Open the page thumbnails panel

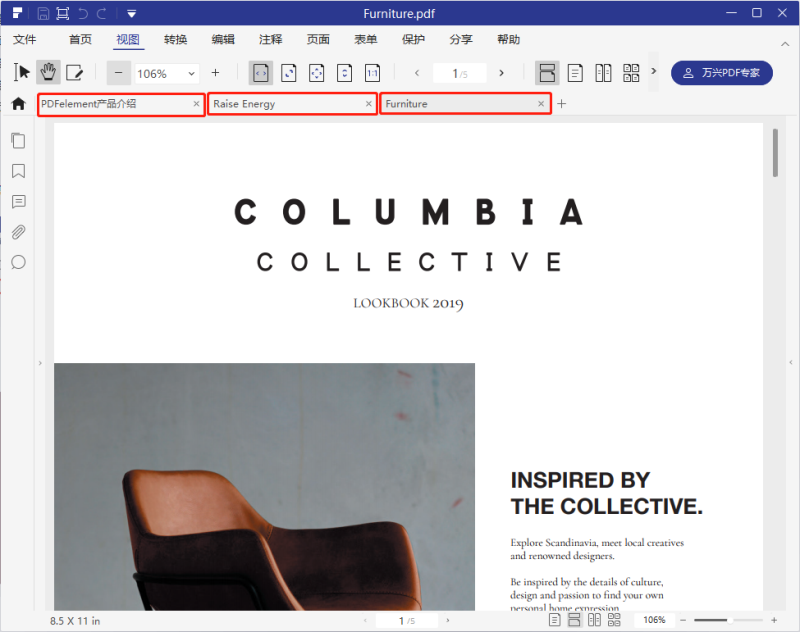pyautogui.click(x=18, y=141)
